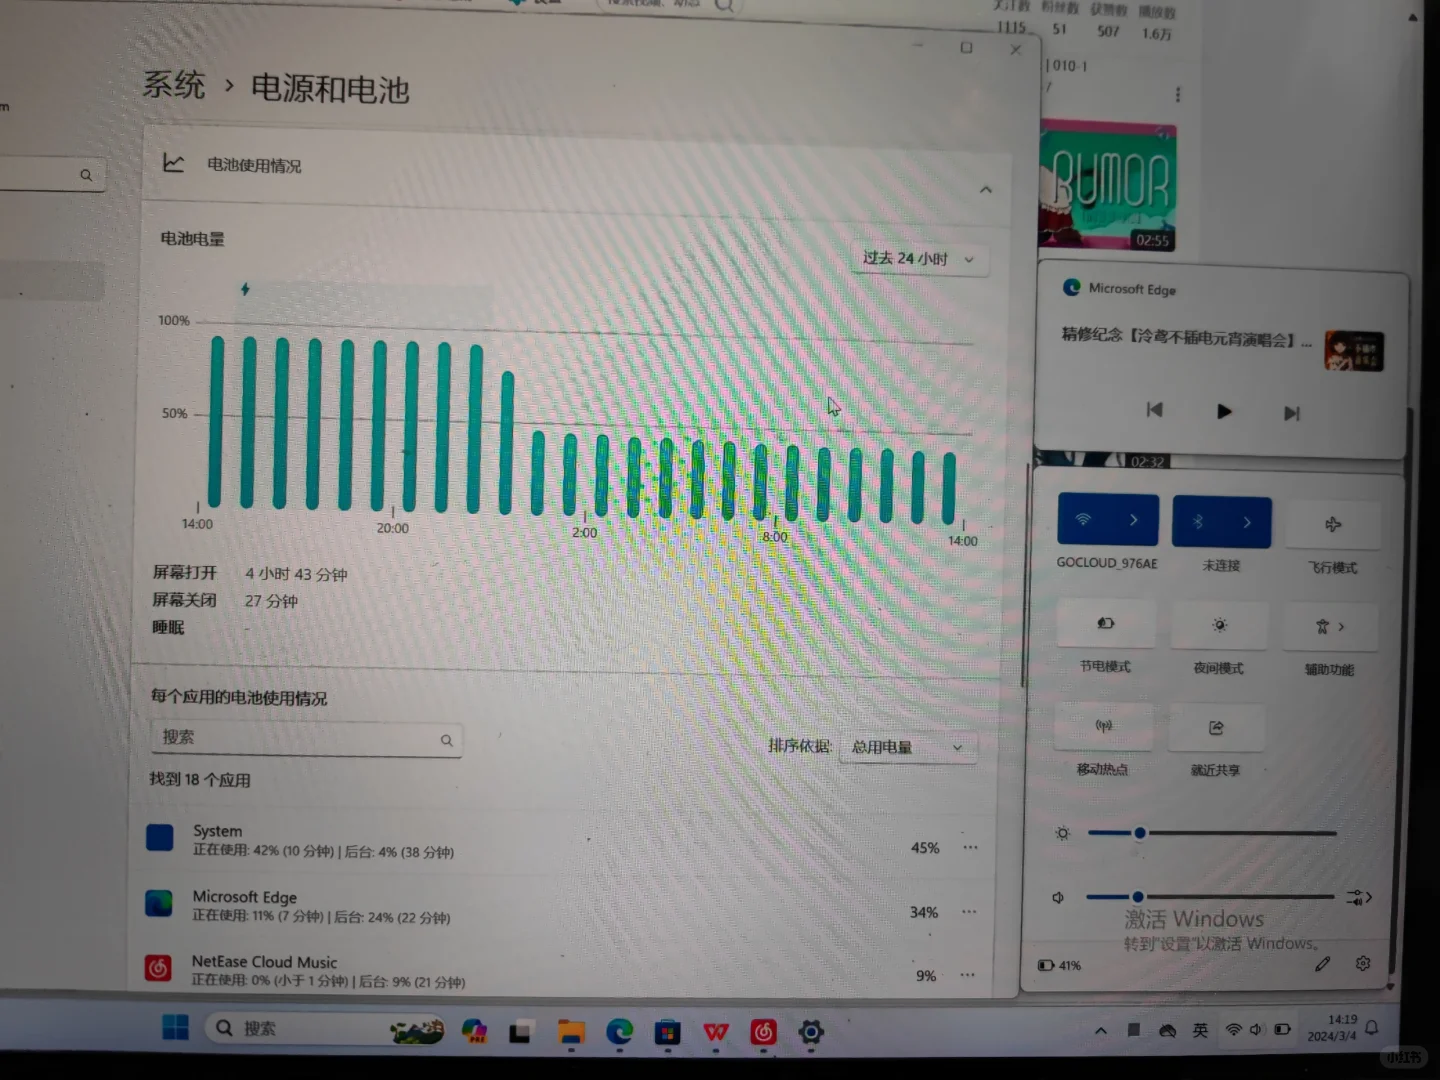The image size is (1440, 1080).
Task: Skip to next track in Edge media controls
Action: [1291, 410]
